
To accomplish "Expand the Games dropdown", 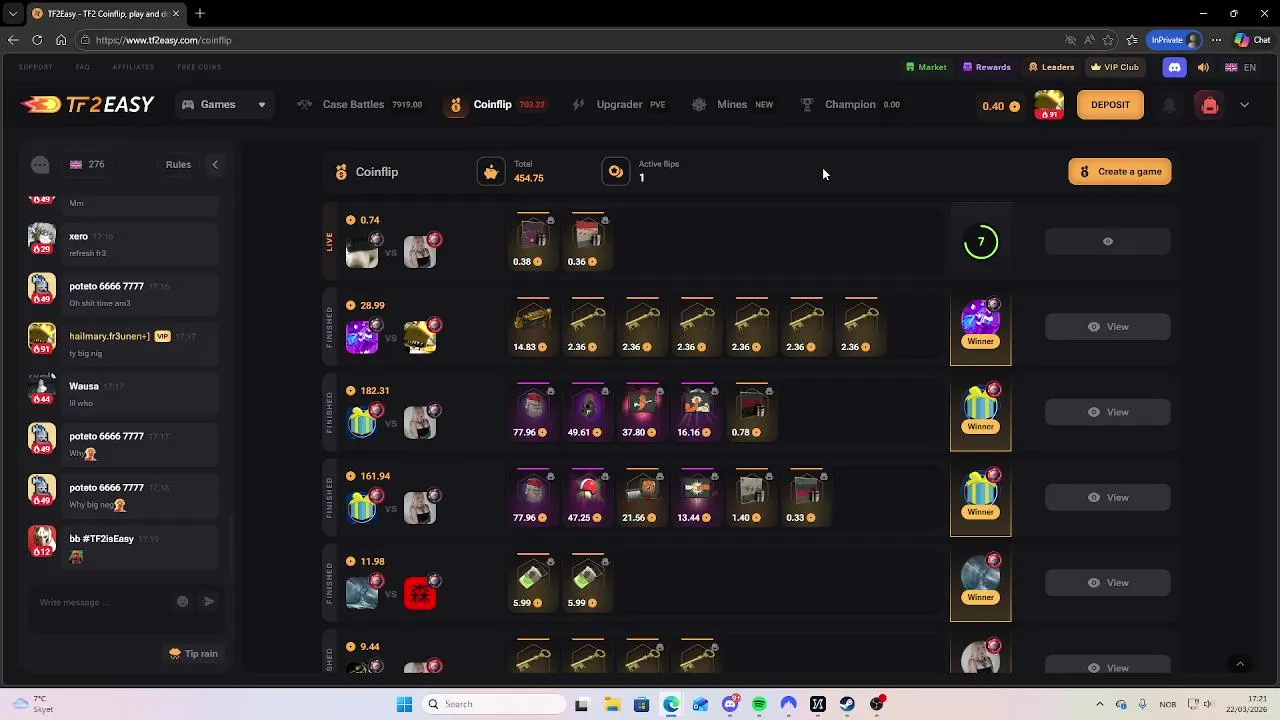I will pos(224,104).
